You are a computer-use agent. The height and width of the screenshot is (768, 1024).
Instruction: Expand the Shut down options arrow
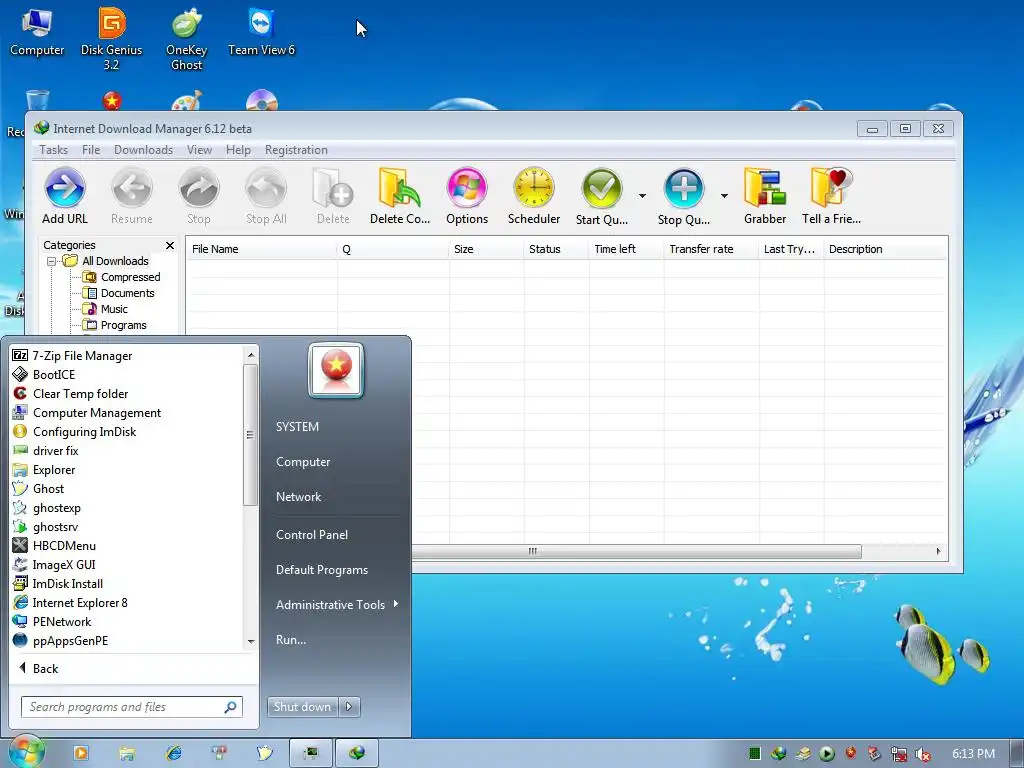pyautogui.click(x=349, y=707)
